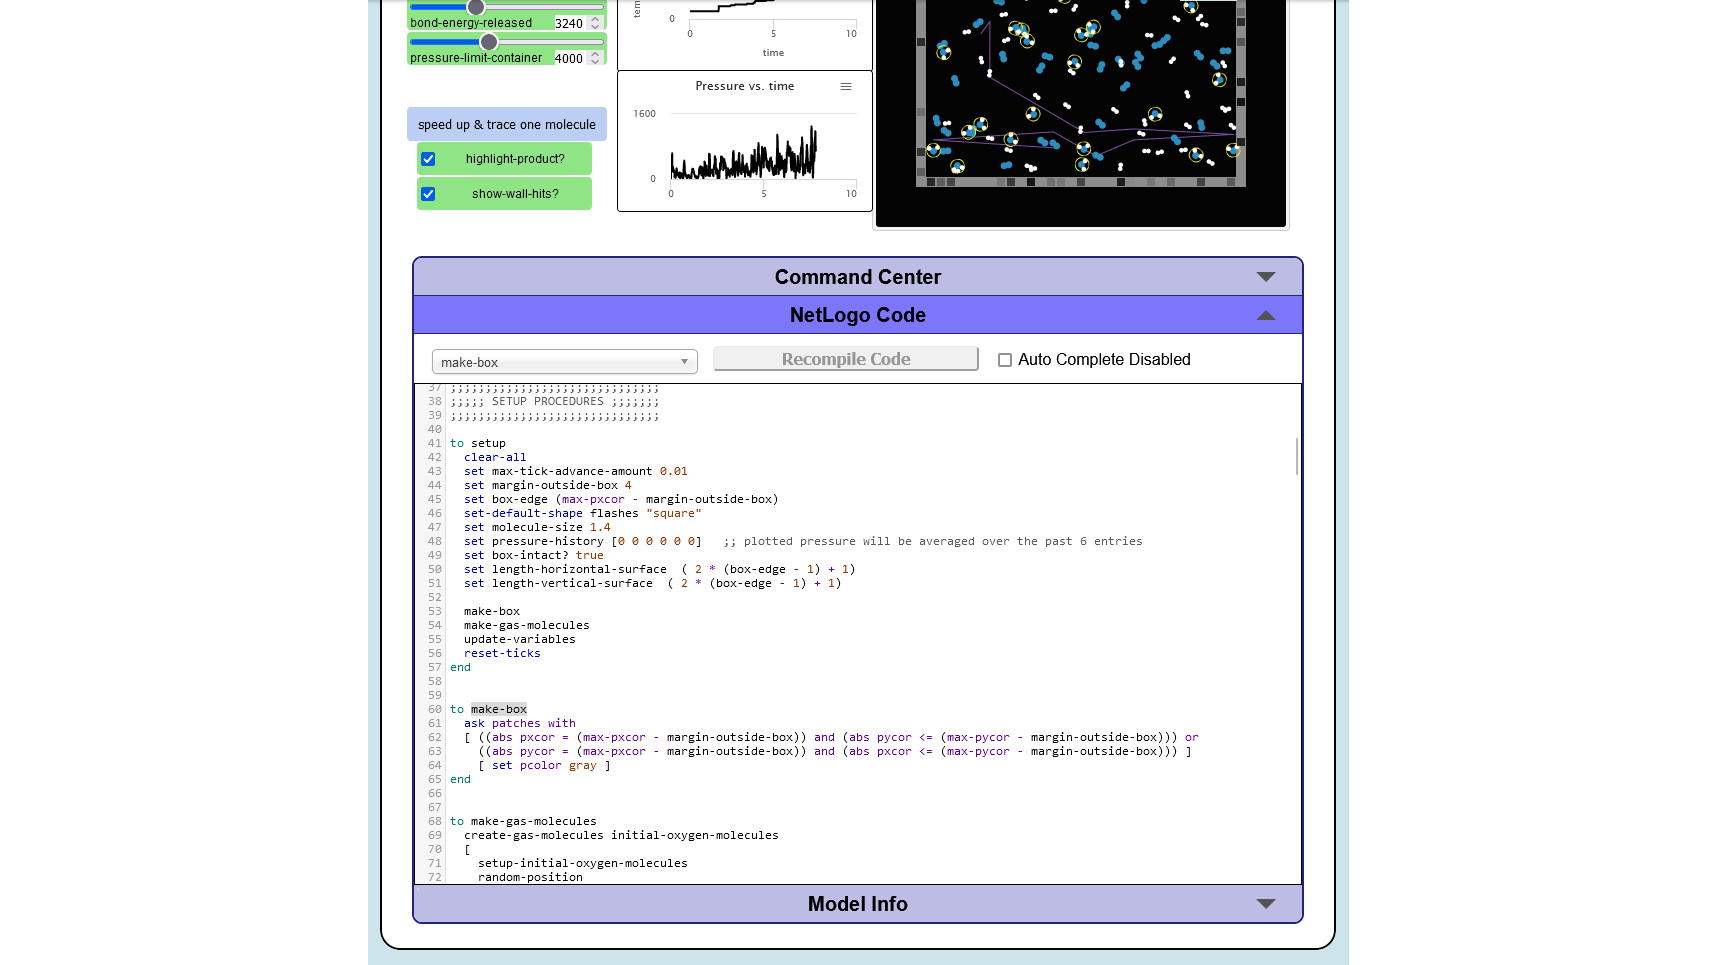
Task: Click 'set margin-outside-box 4' code line
Action: 548,485
